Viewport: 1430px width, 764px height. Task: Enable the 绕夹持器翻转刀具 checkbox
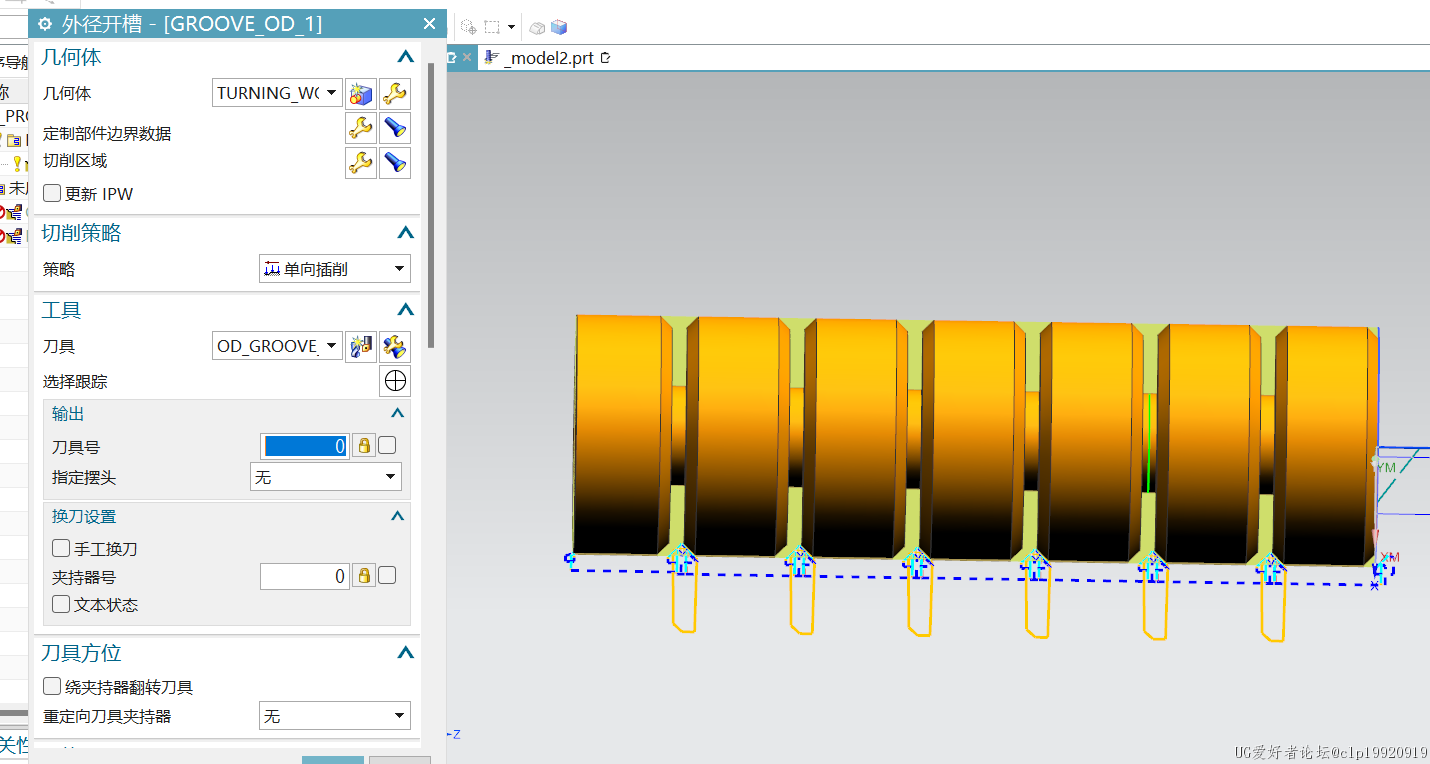point(52,687)
